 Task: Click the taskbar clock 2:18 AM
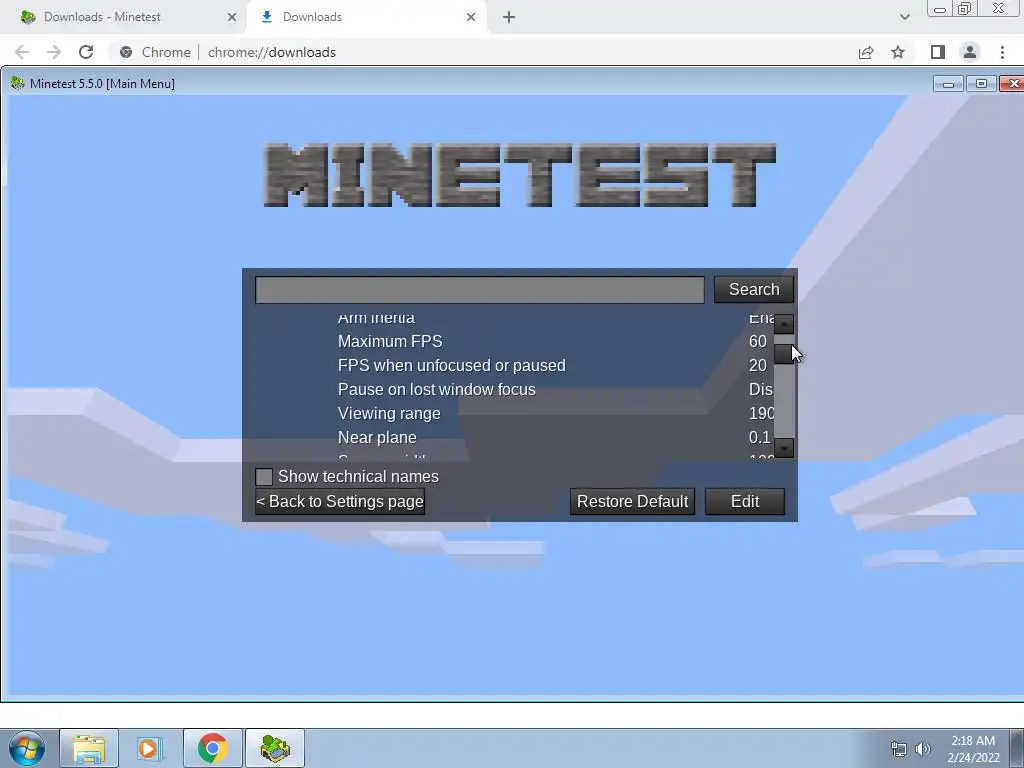point(973,741)
